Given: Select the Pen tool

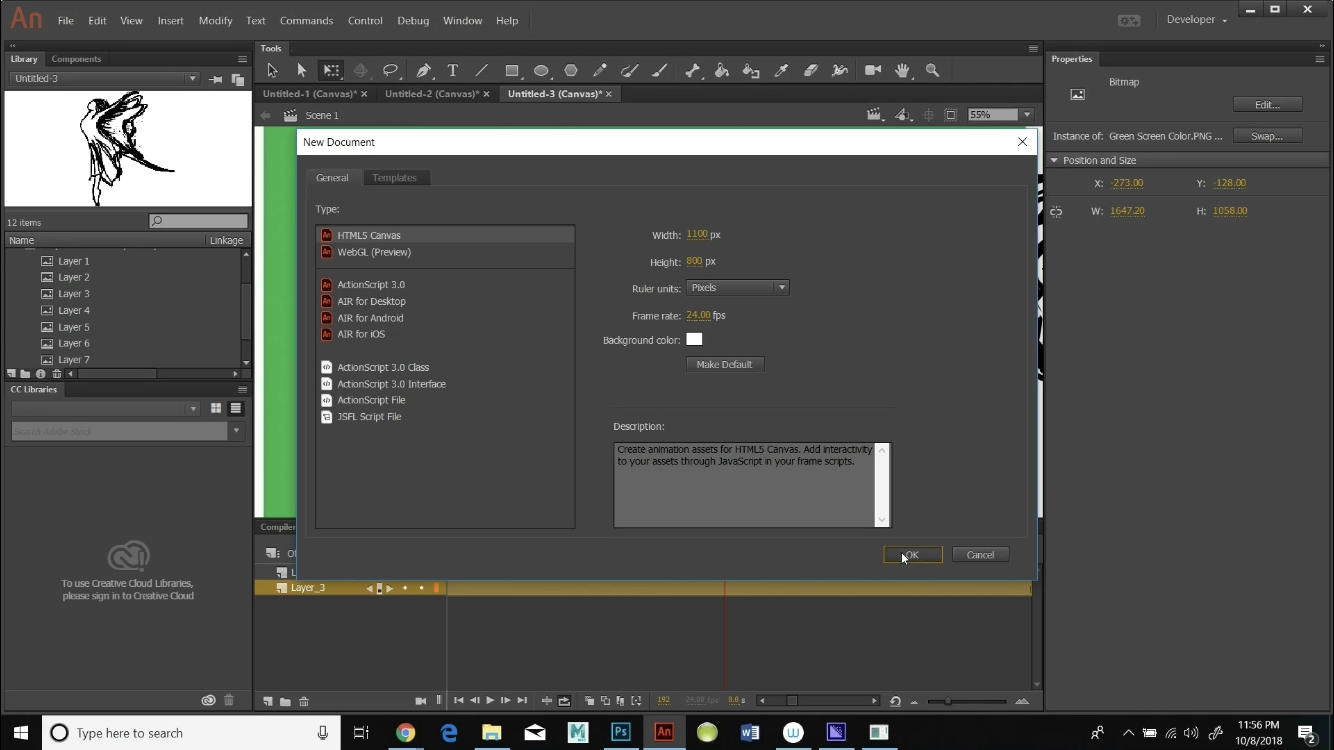Looking at the screenshot, I should (x=423, y=70).
